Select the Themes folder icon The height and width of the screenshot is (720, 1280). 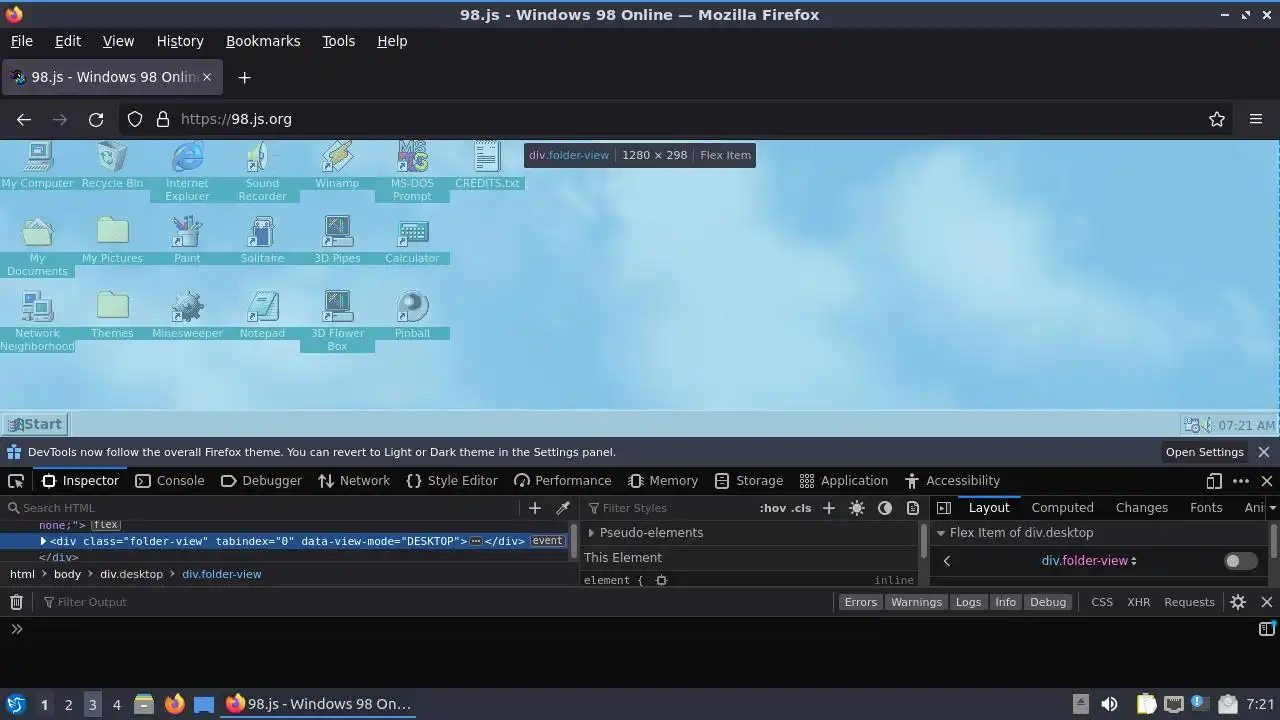112,315
